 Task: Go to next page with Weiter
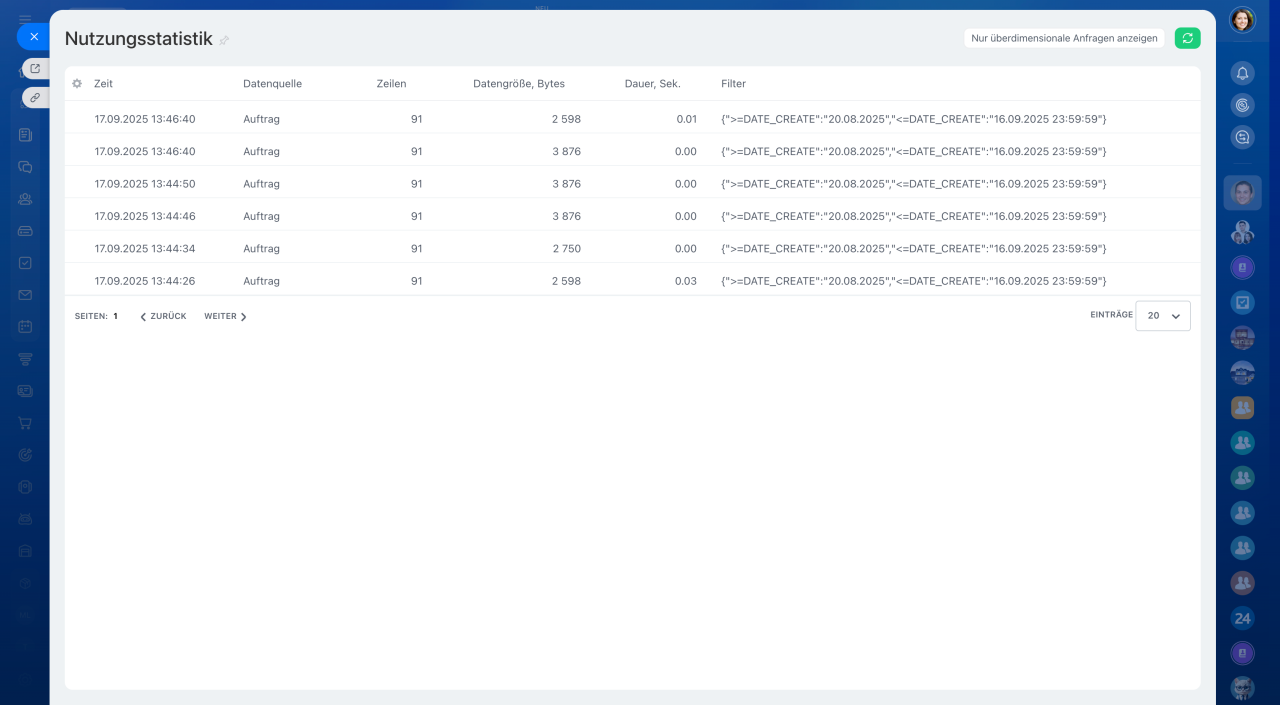(x=225, y=316)
